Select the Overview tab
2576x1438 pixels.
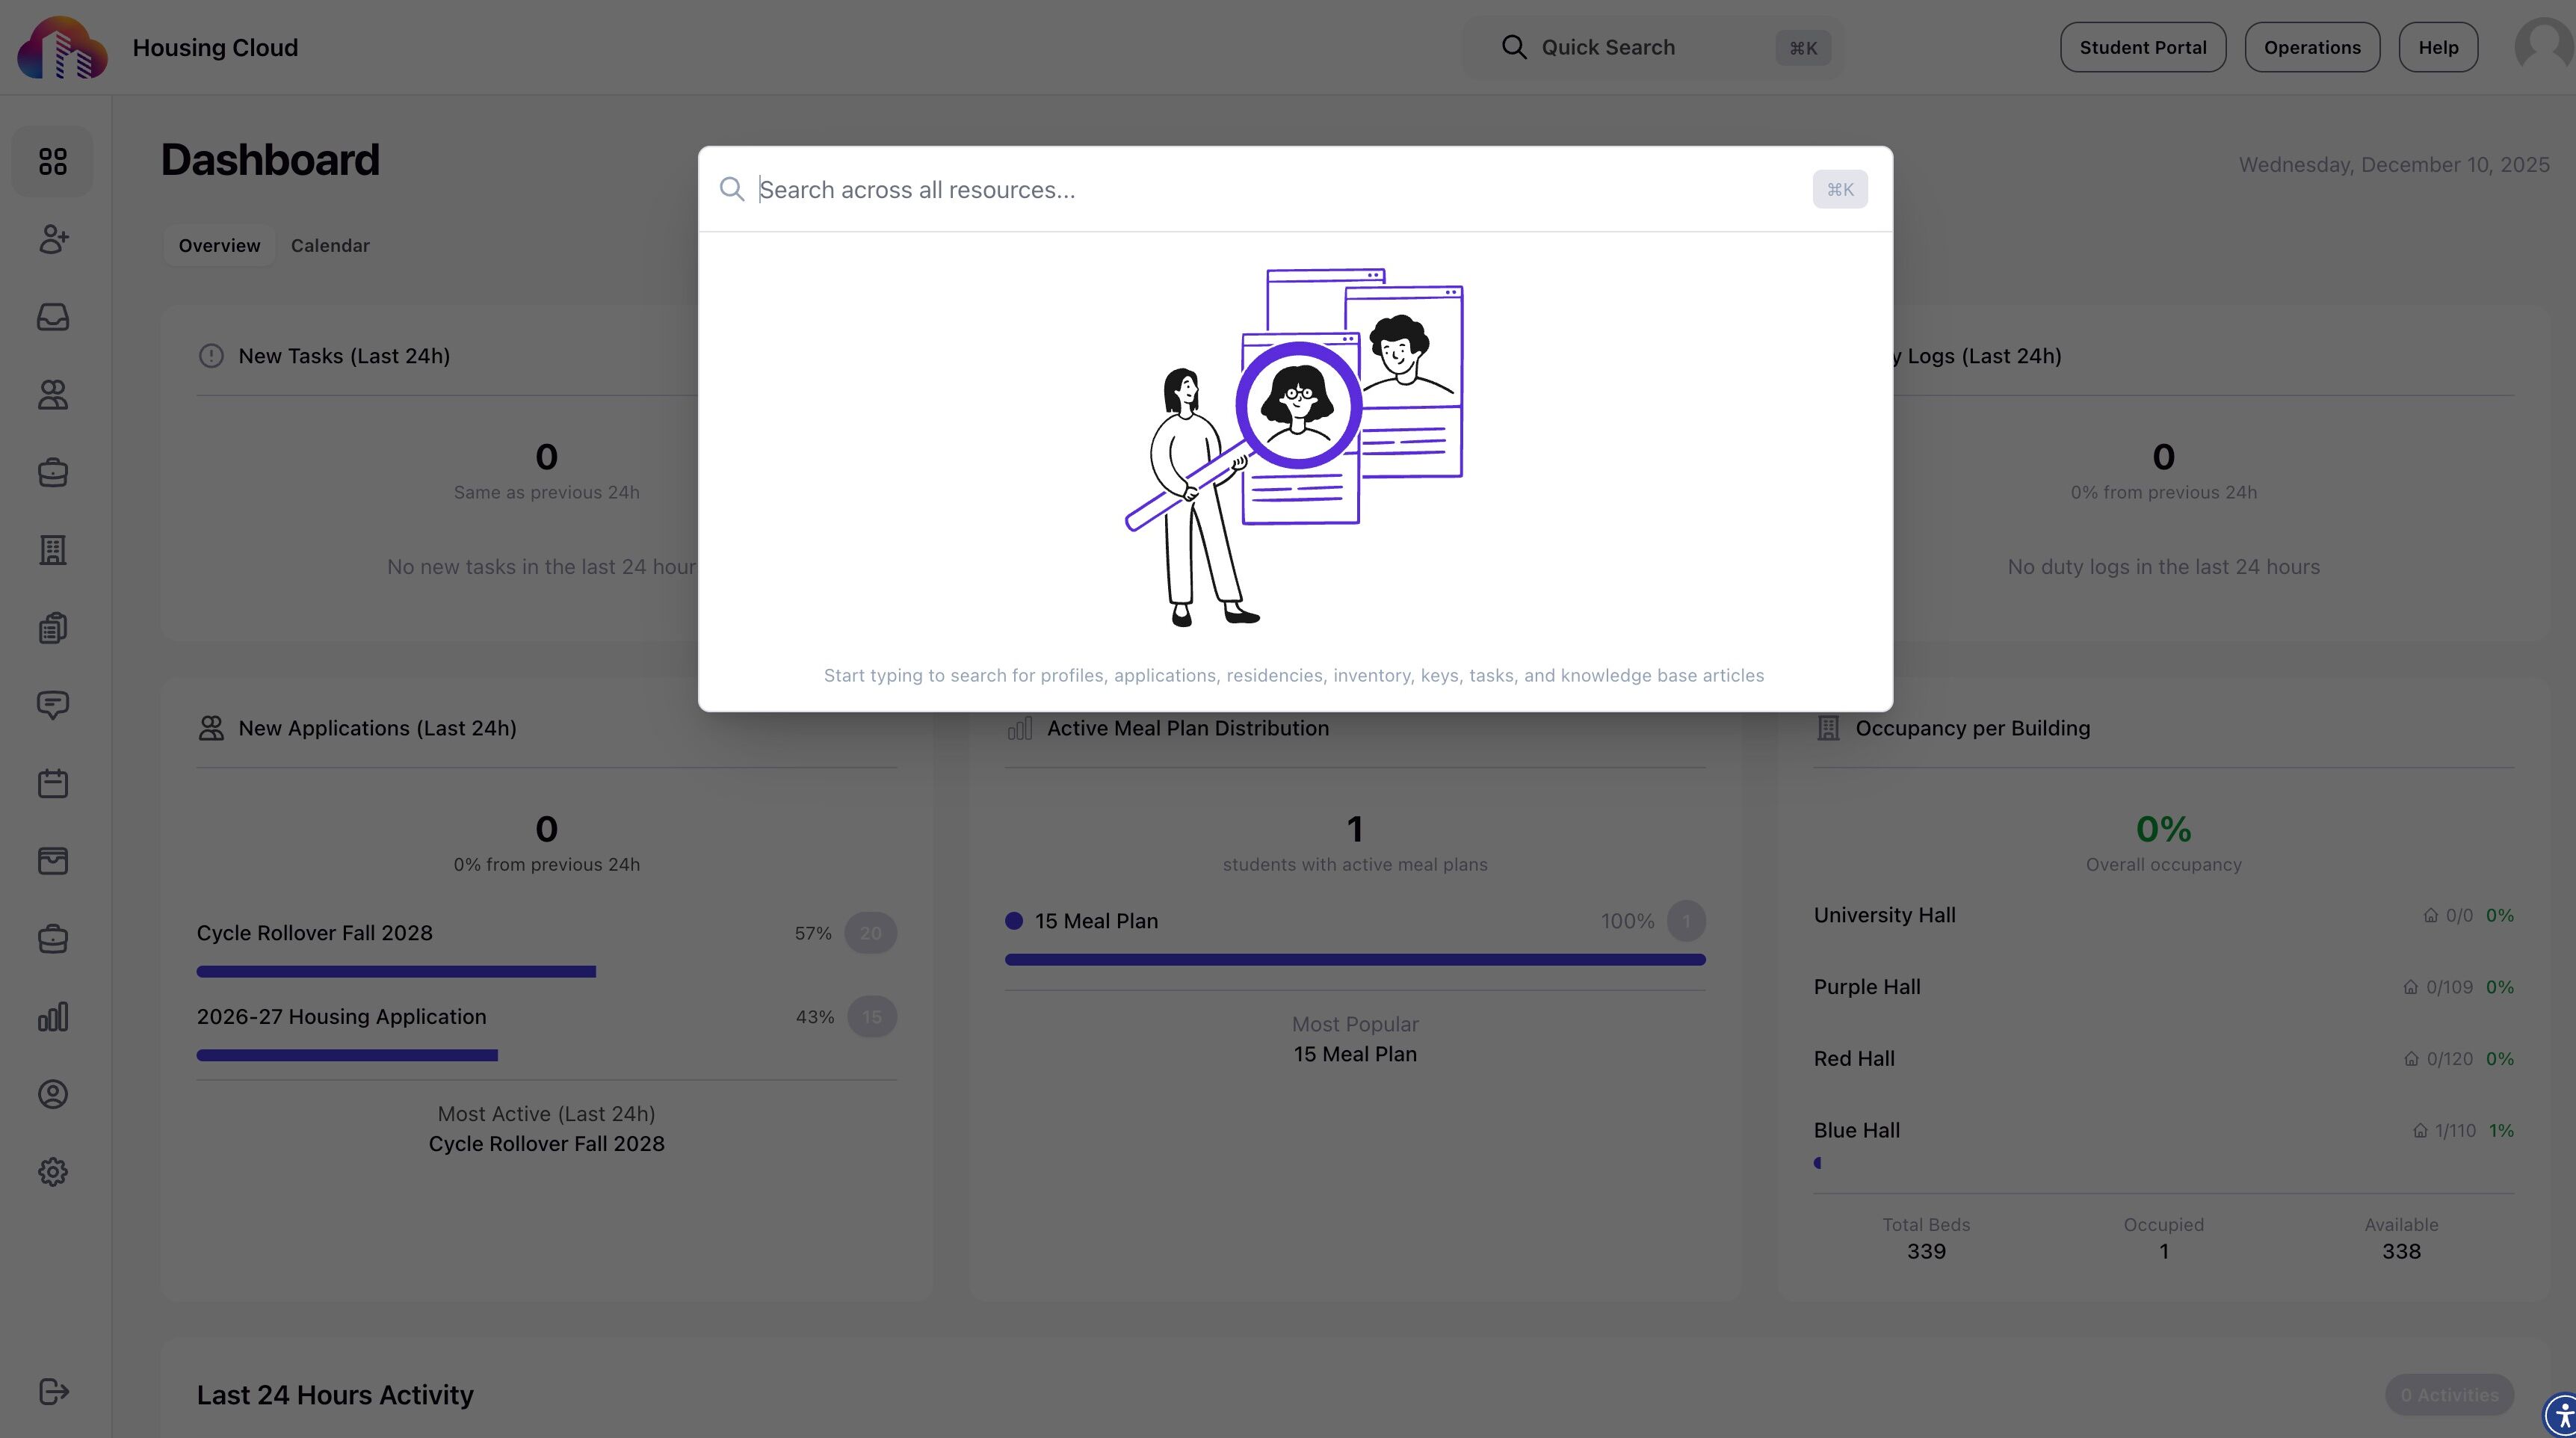click(x=219, y=246)
